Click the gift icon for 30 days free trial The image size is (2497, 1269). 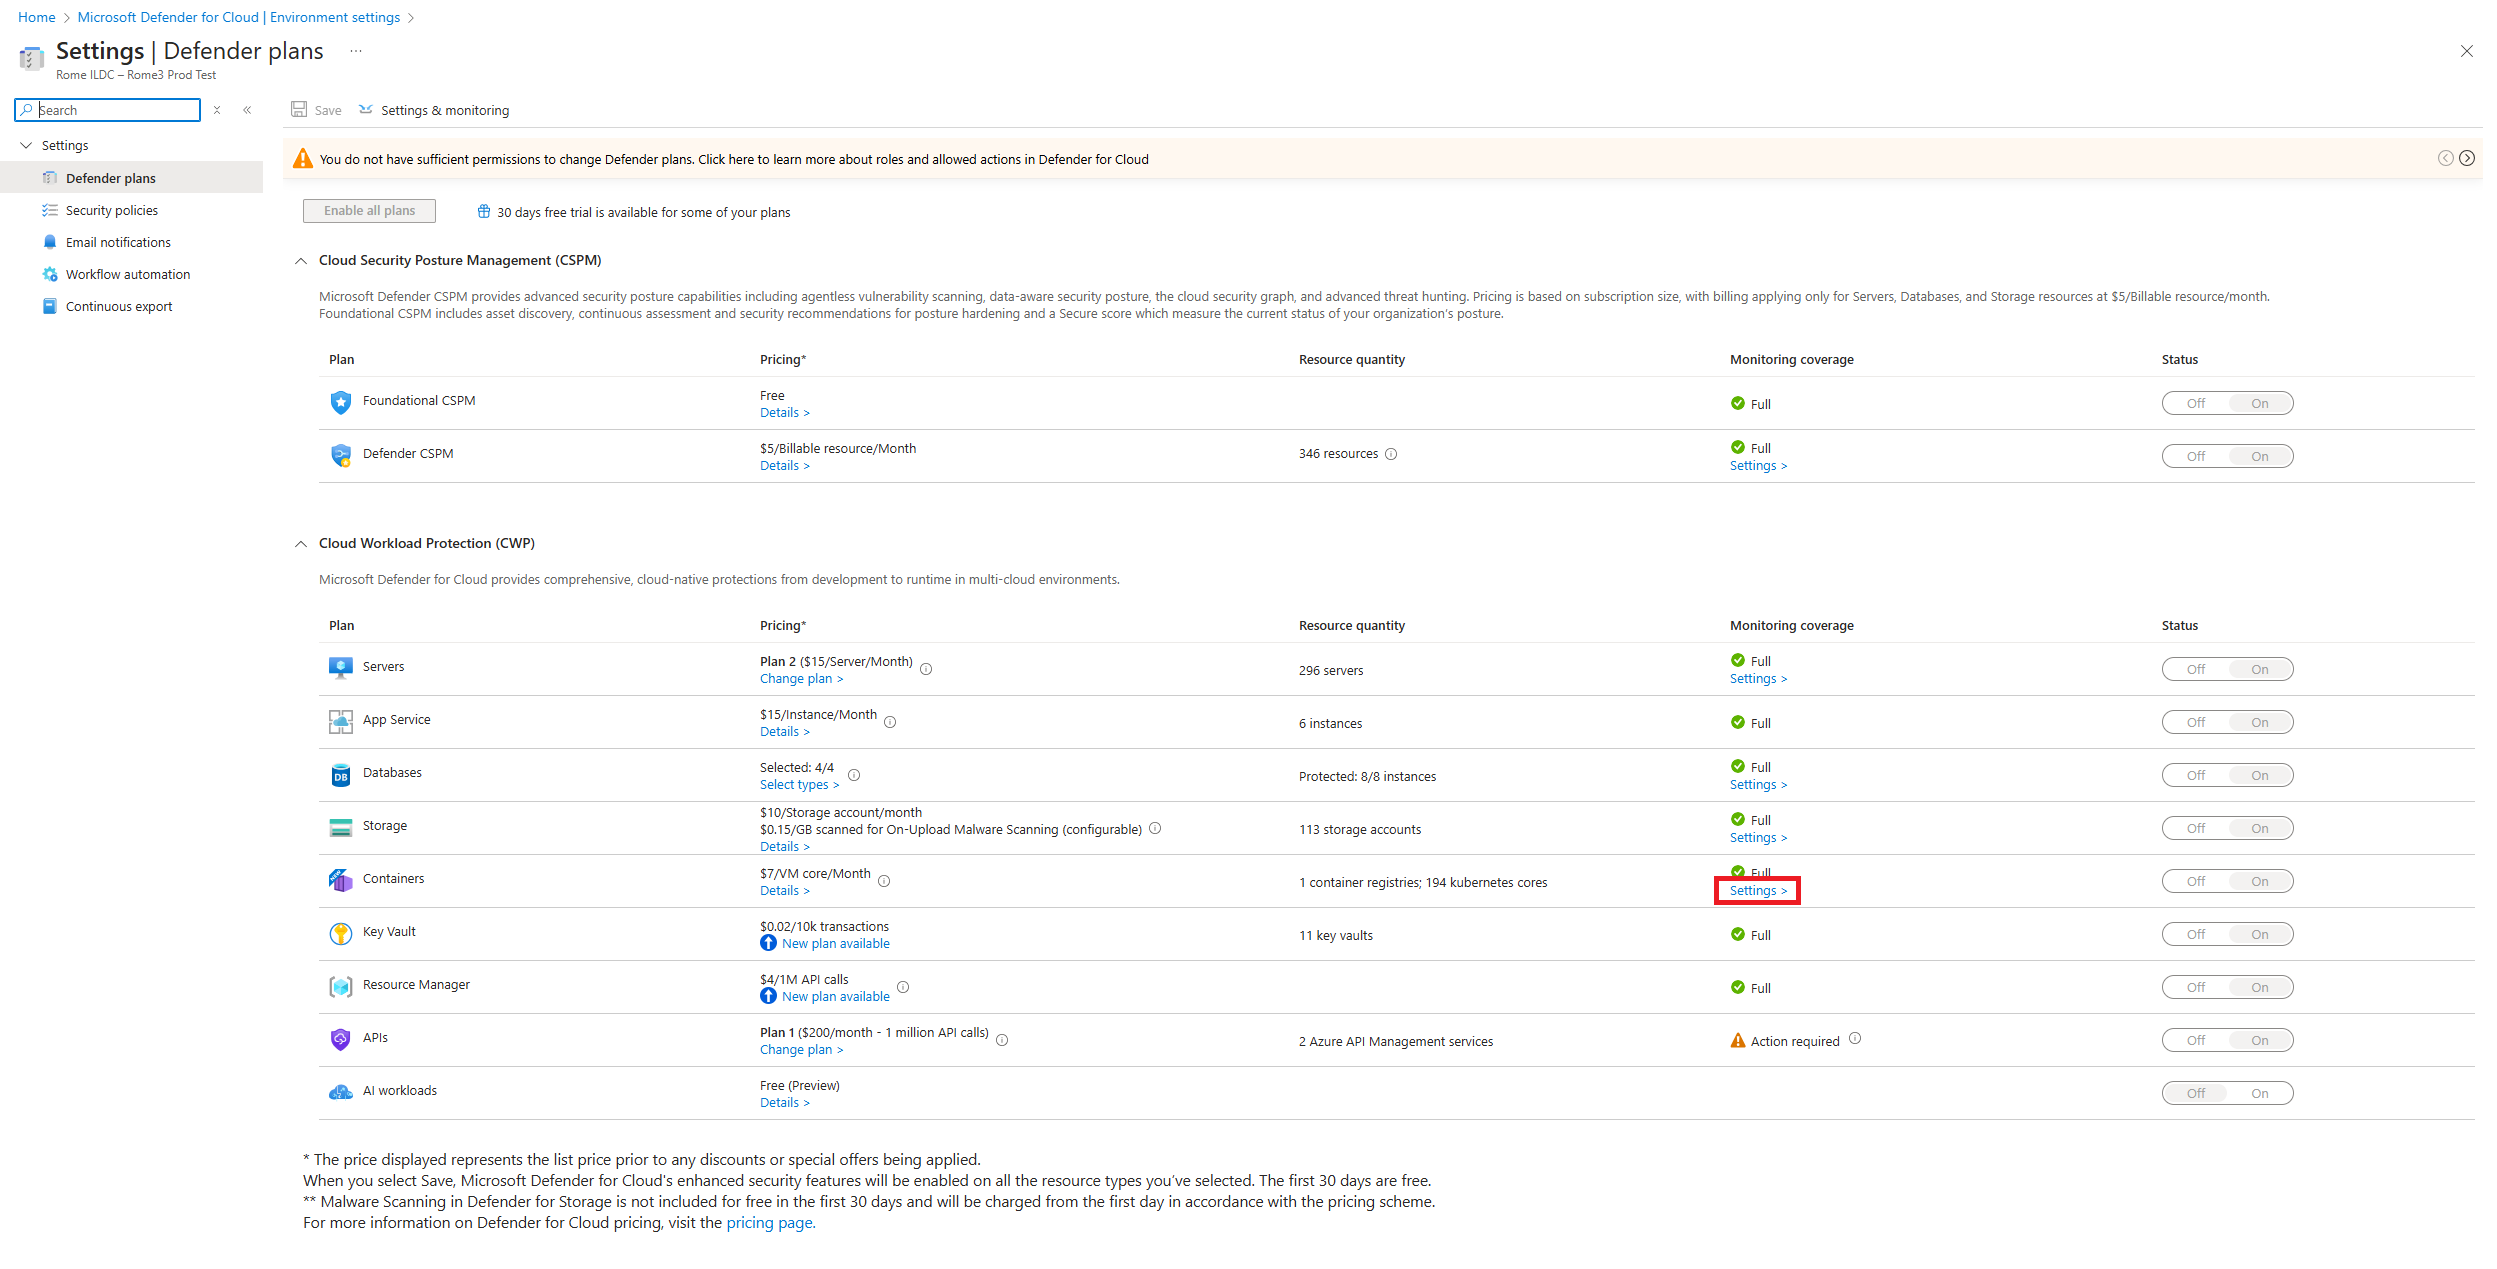pos(484,211)
